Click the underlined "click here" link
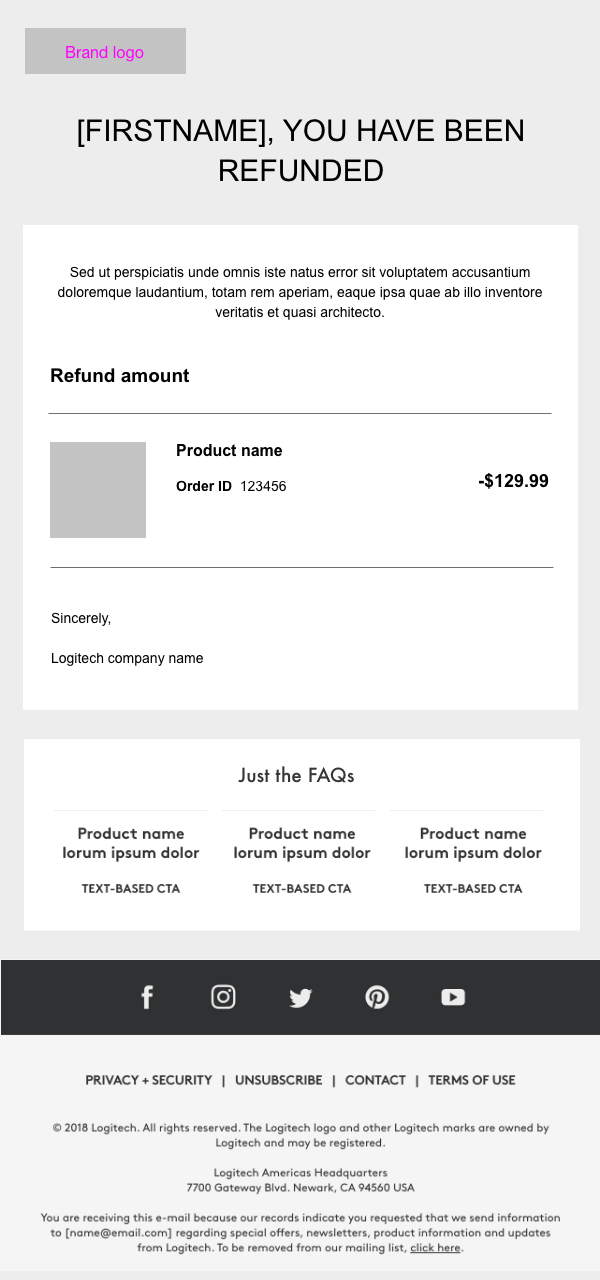The image size is (600, 1280). pos(435,1248)
